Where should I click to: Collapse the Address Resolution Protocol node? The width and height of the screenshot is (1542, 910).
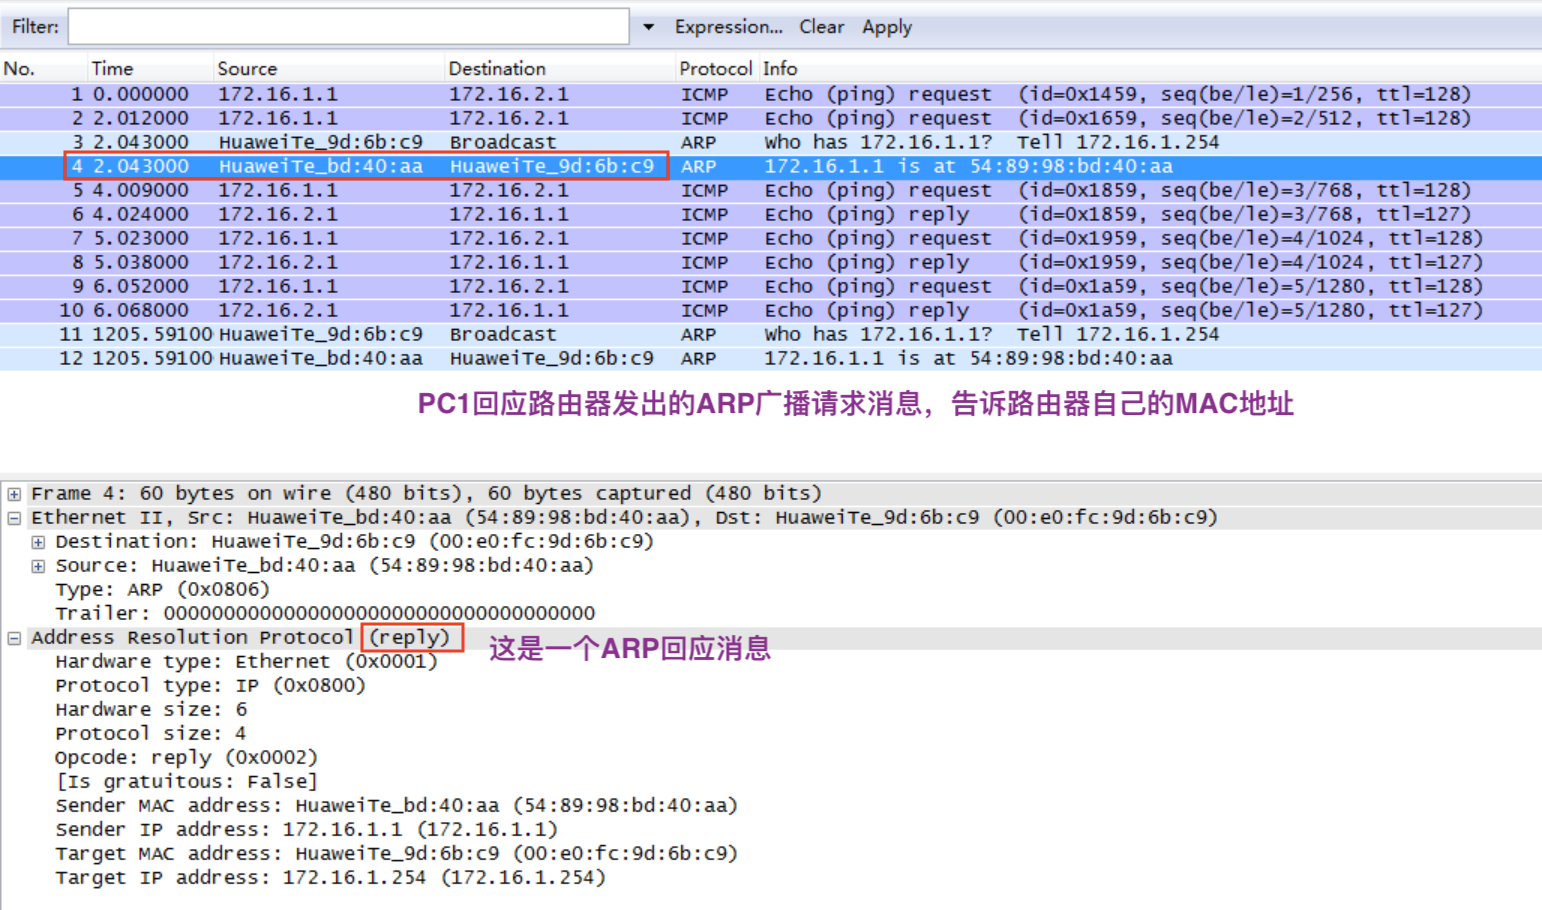click(x=14, y=638)
